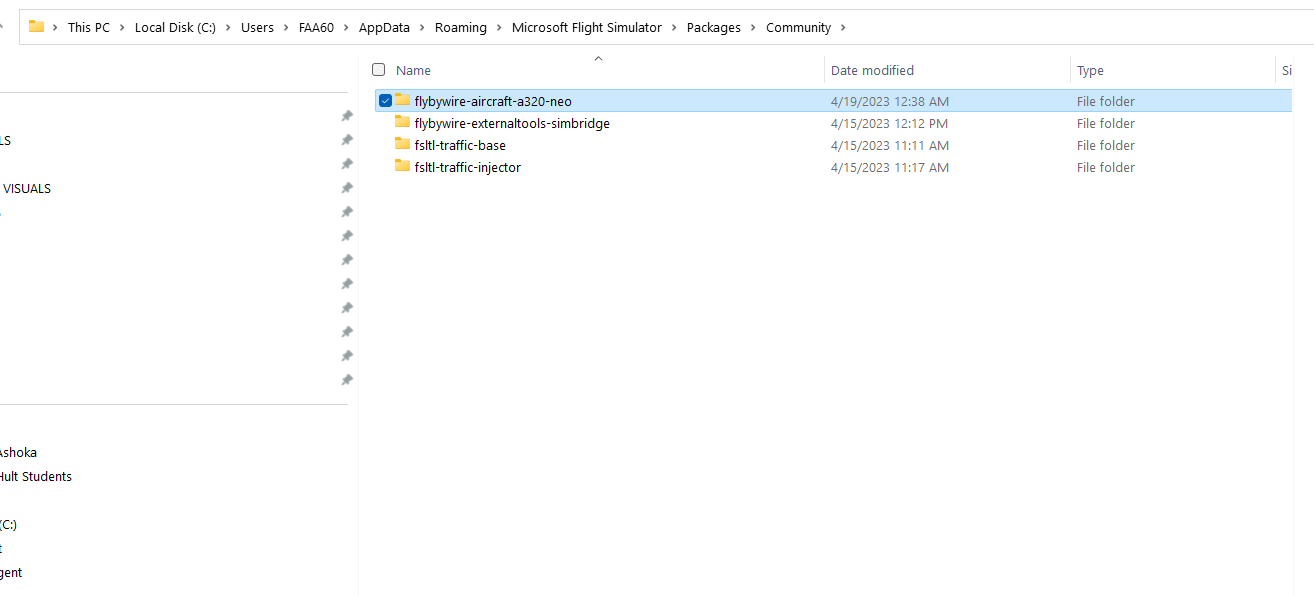Click the date 4/19/2023 12:38 AM
1314x595 pixels.
coord(890,101)
